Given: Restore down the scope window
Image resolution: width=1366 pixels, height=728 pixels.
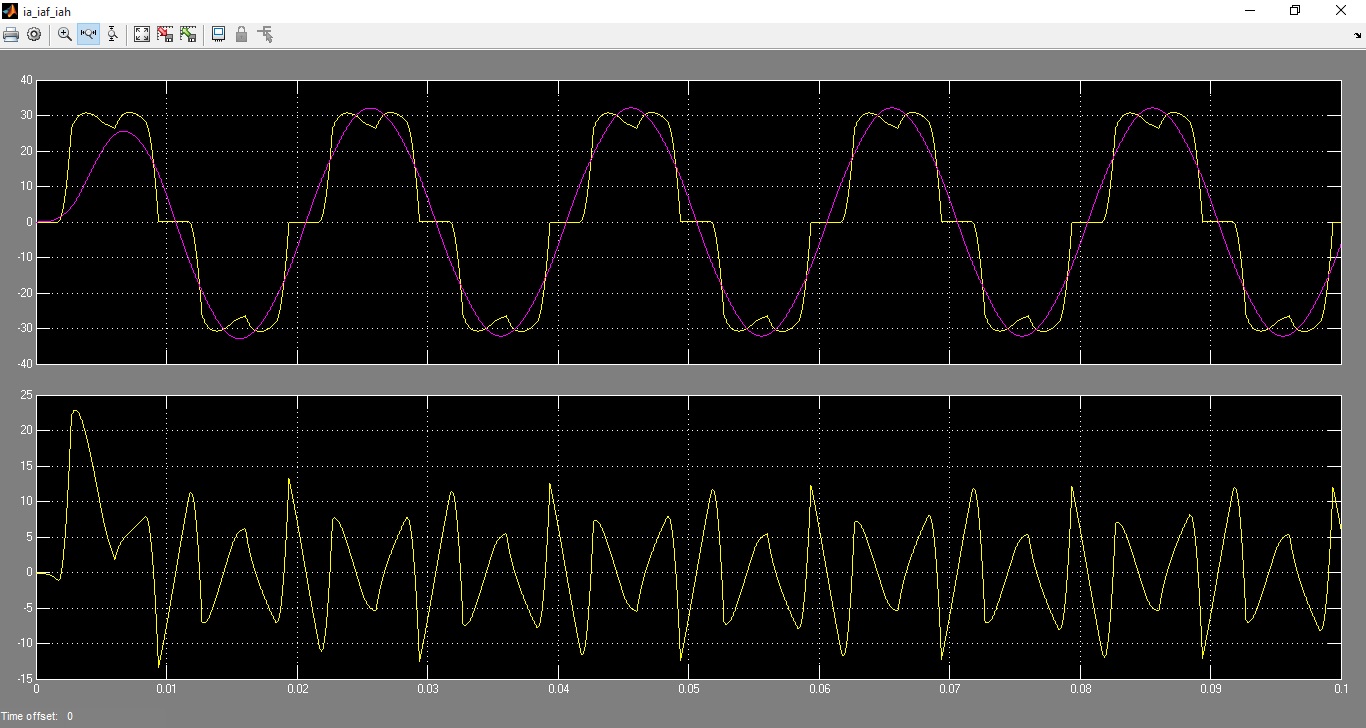Looking at the screenshot, I should tap(1295, 11).
